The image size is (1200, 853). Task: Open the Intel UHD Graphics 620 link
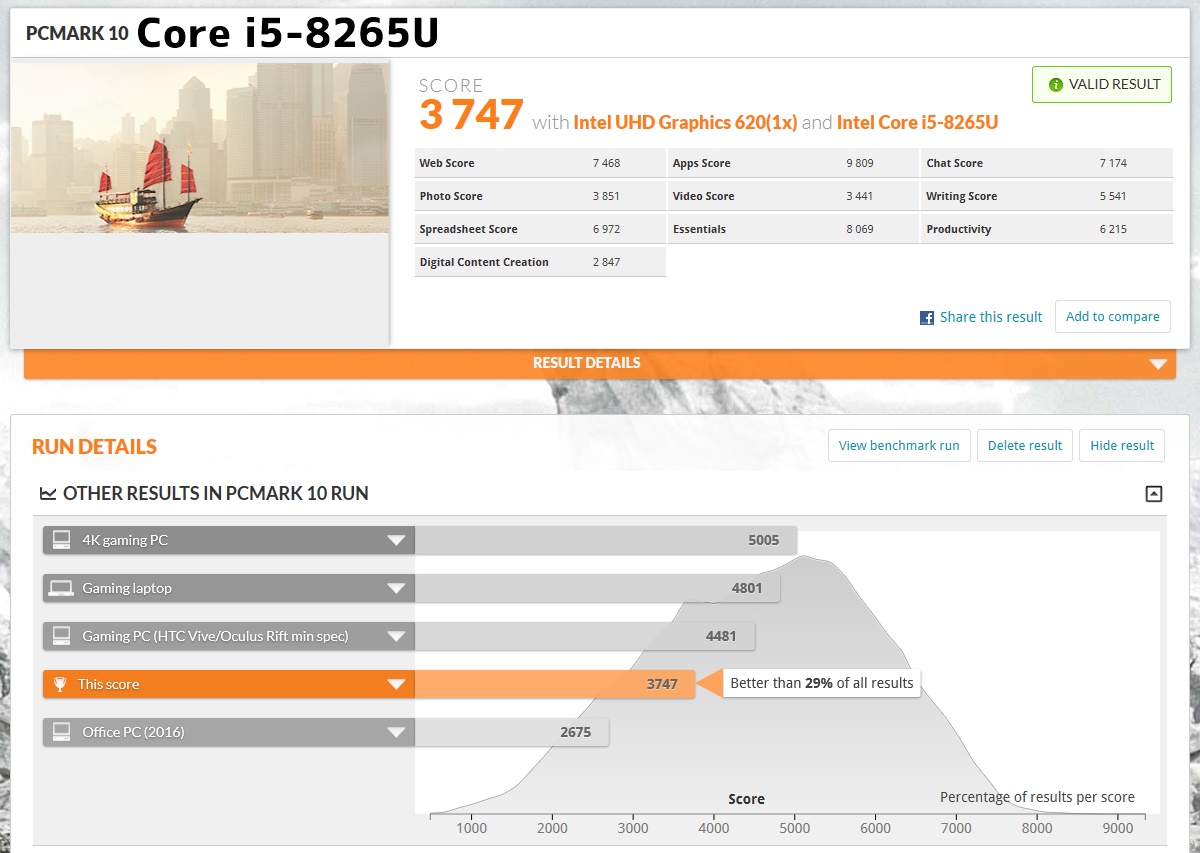[x=685, y=123]
